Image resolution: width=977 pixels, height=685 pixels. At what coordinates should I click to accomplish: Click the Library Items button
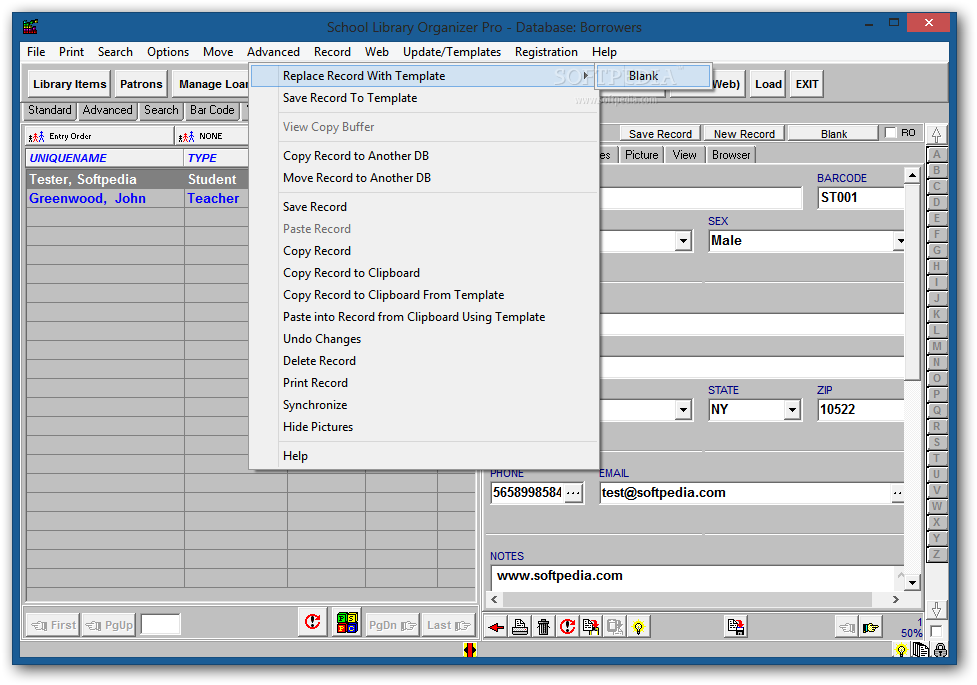click(x=69, y=84)
